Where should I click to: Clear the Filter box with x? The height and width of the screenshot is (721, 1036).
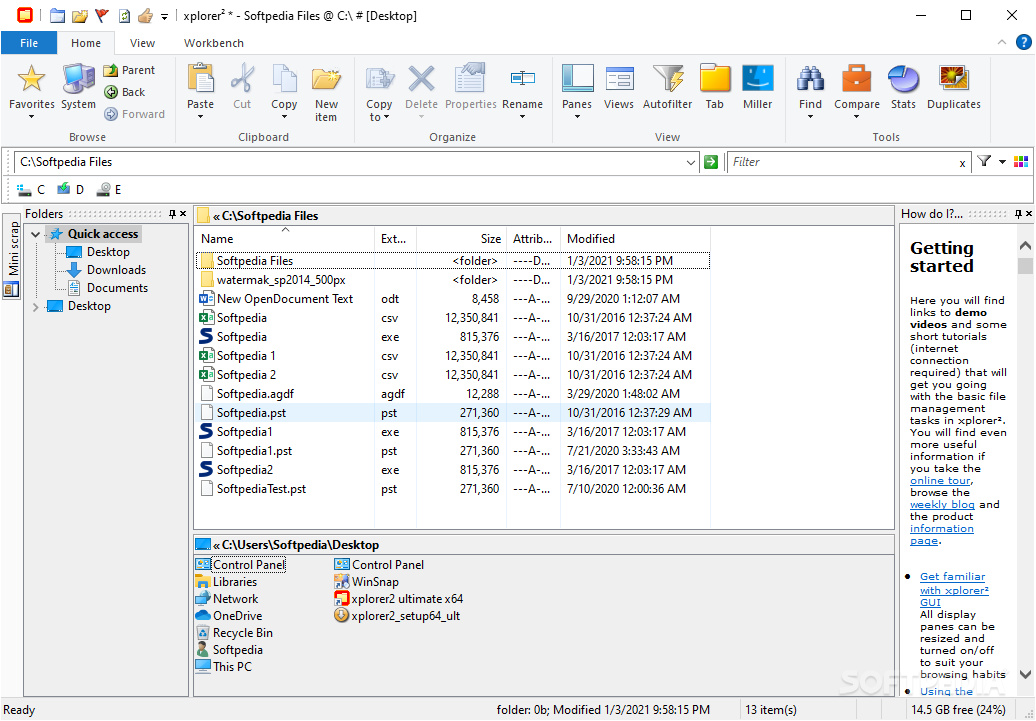962,163
